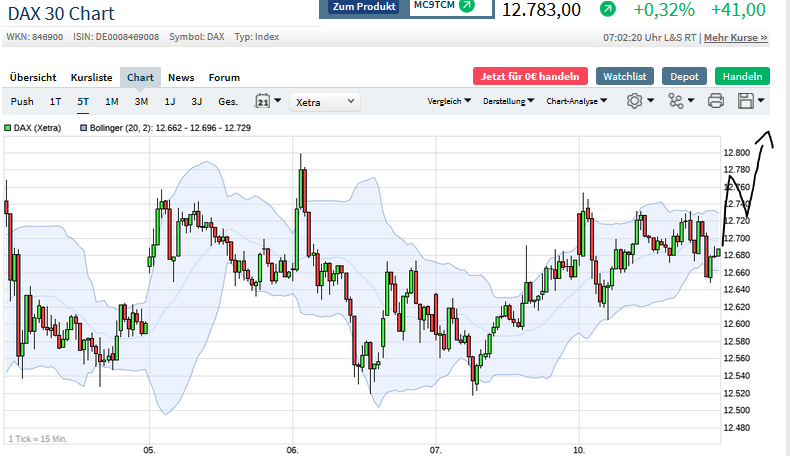This screenshot has height=456, width=790.
Task: Click green up-arrow next to MC9TCM
Action: (x=467, y=6)
